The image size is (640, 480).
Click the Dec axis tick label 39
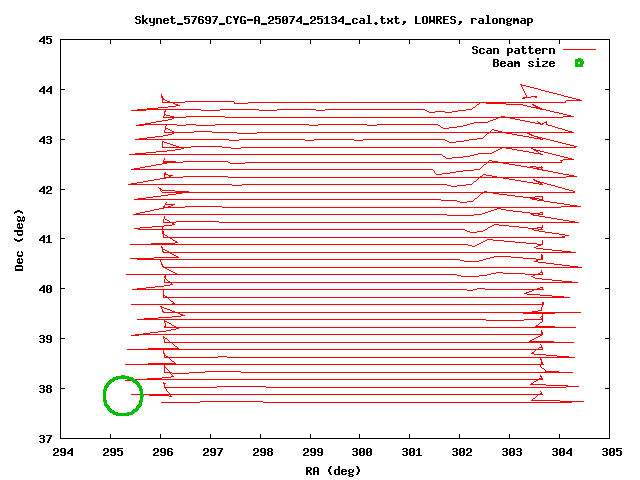click(45, 339)
